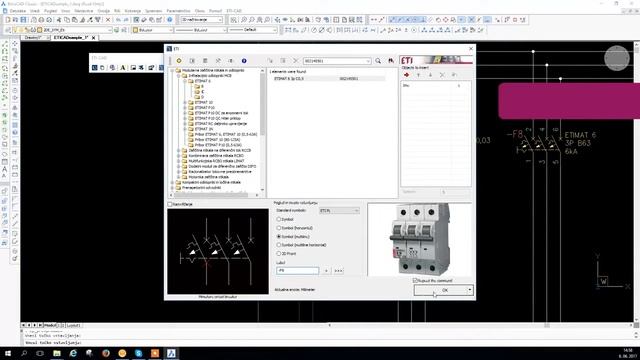This screenshot has width=640, height=360.
Task: Click the move-down arrow under Objects to insert
Action: coord(430,75)
